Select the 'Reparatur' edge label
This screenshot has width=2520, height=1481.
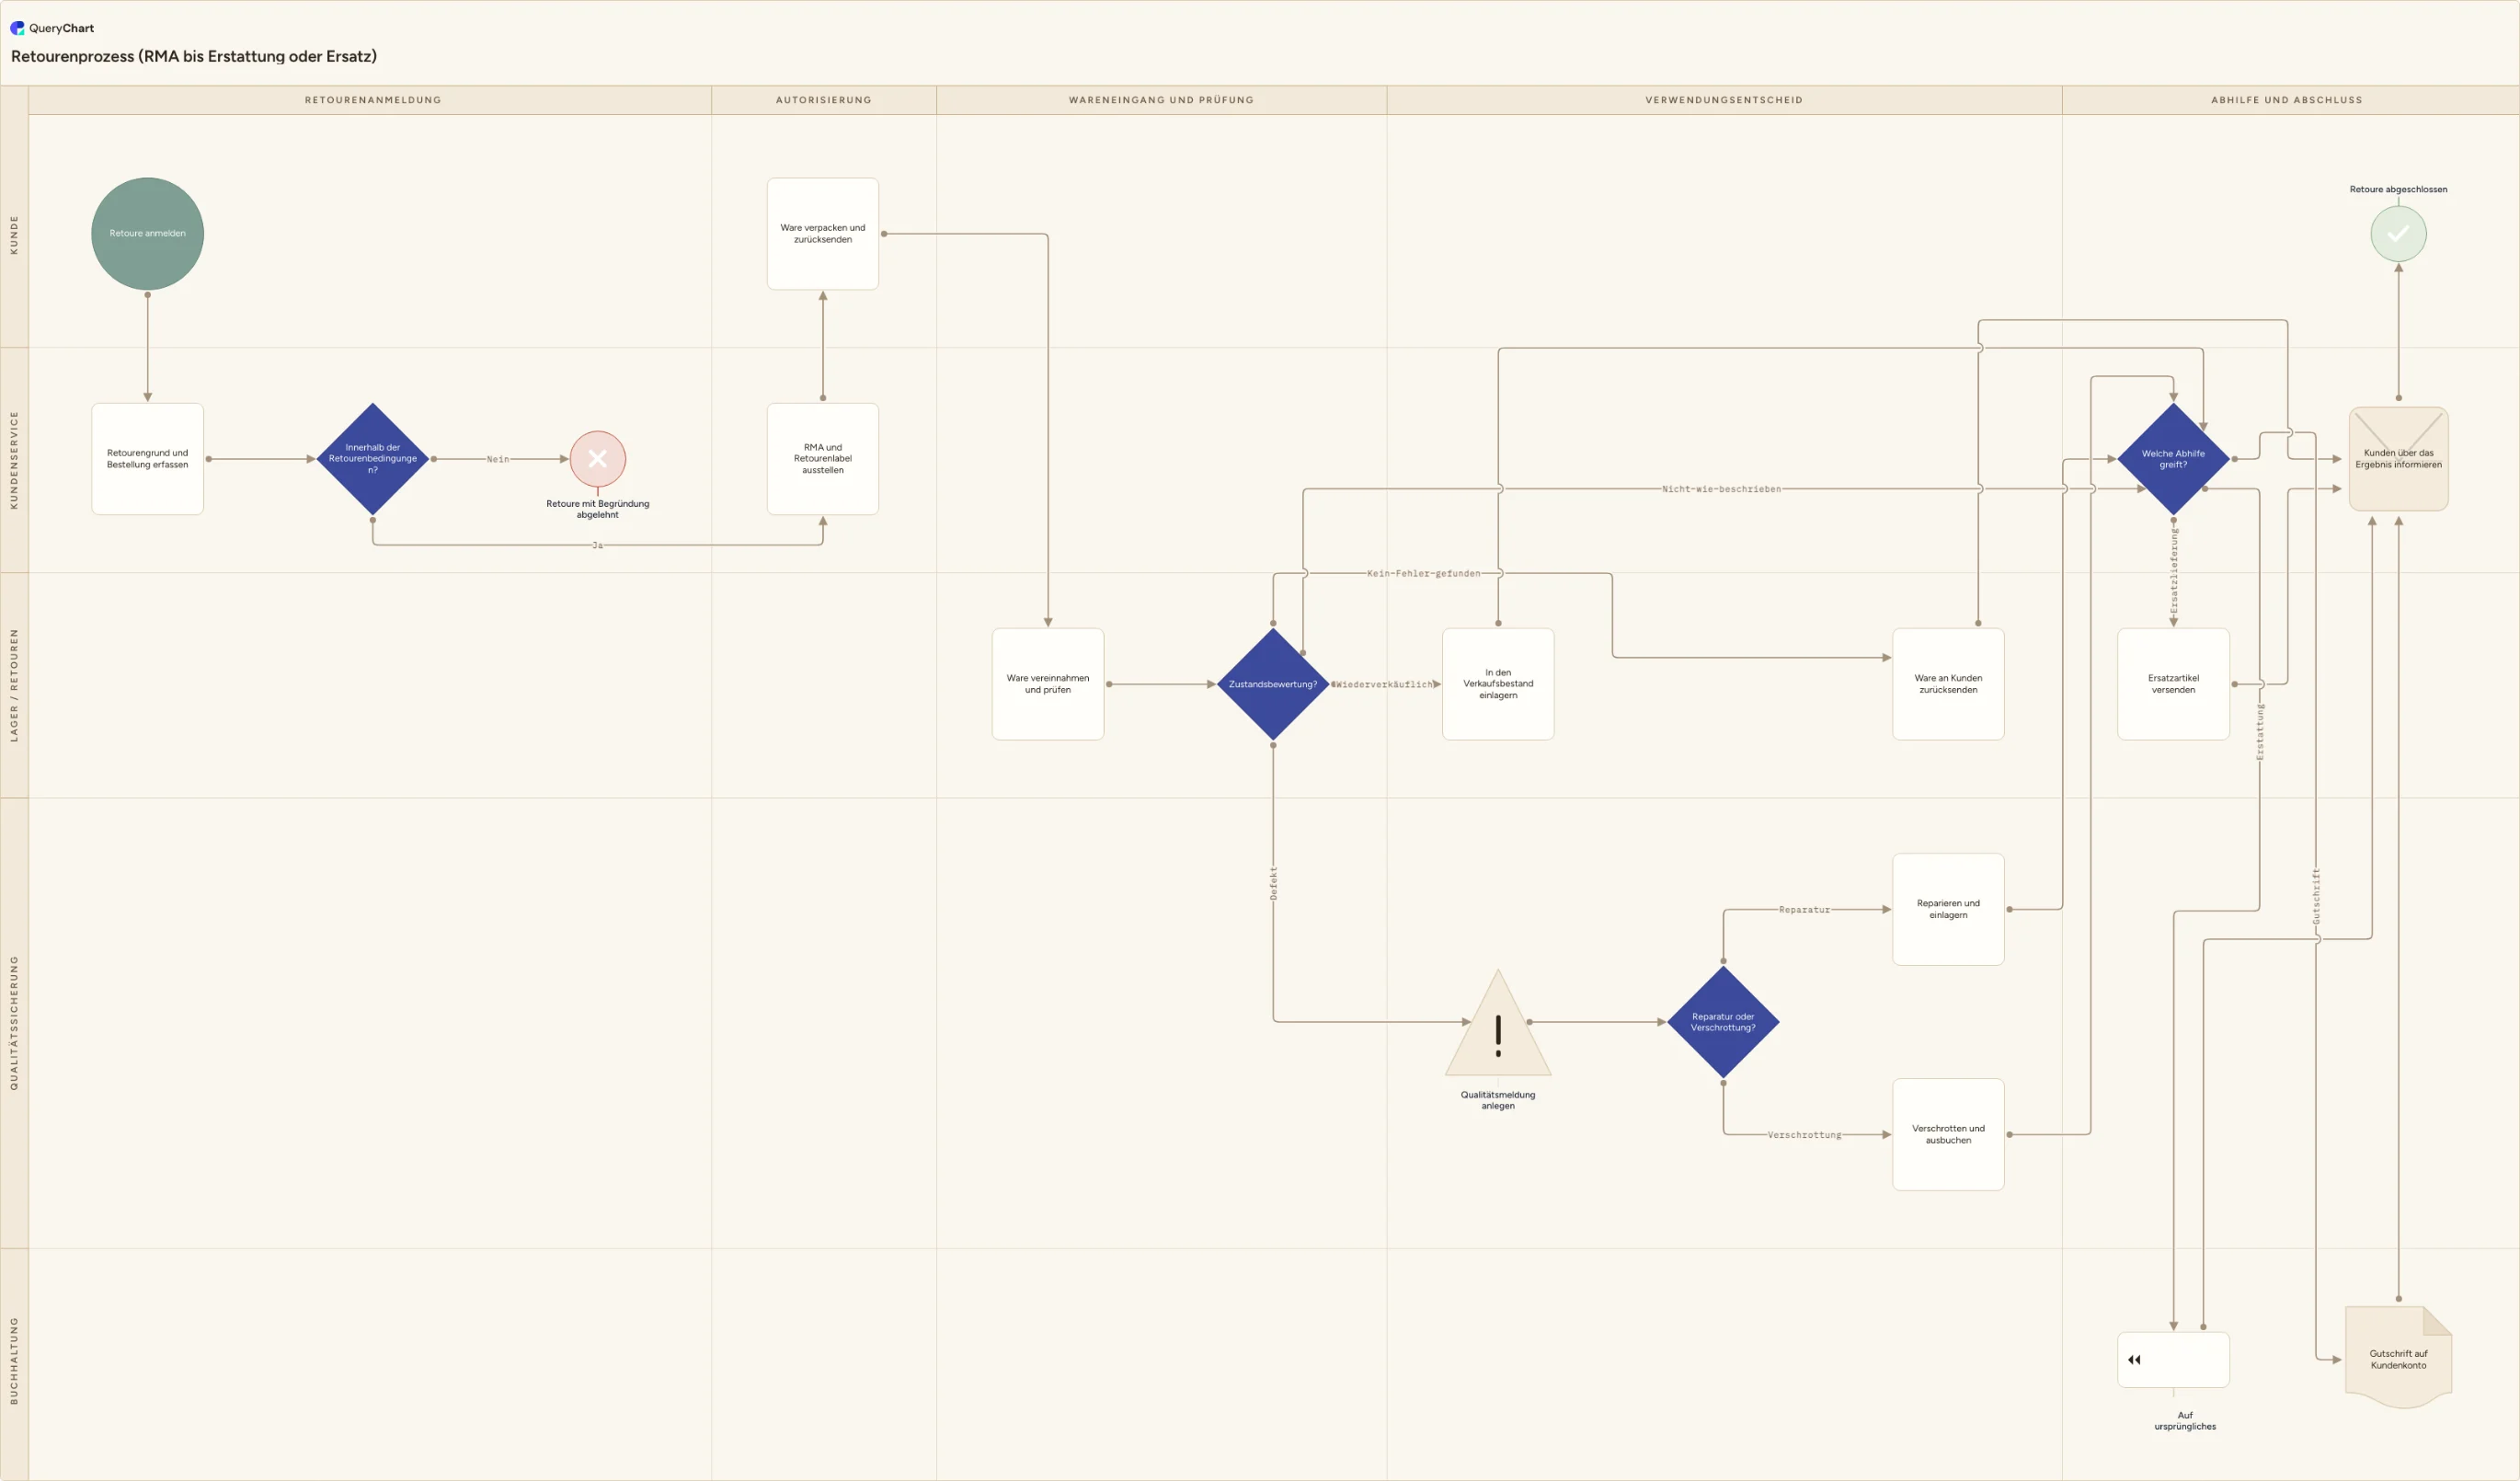tap(1804, 910)
